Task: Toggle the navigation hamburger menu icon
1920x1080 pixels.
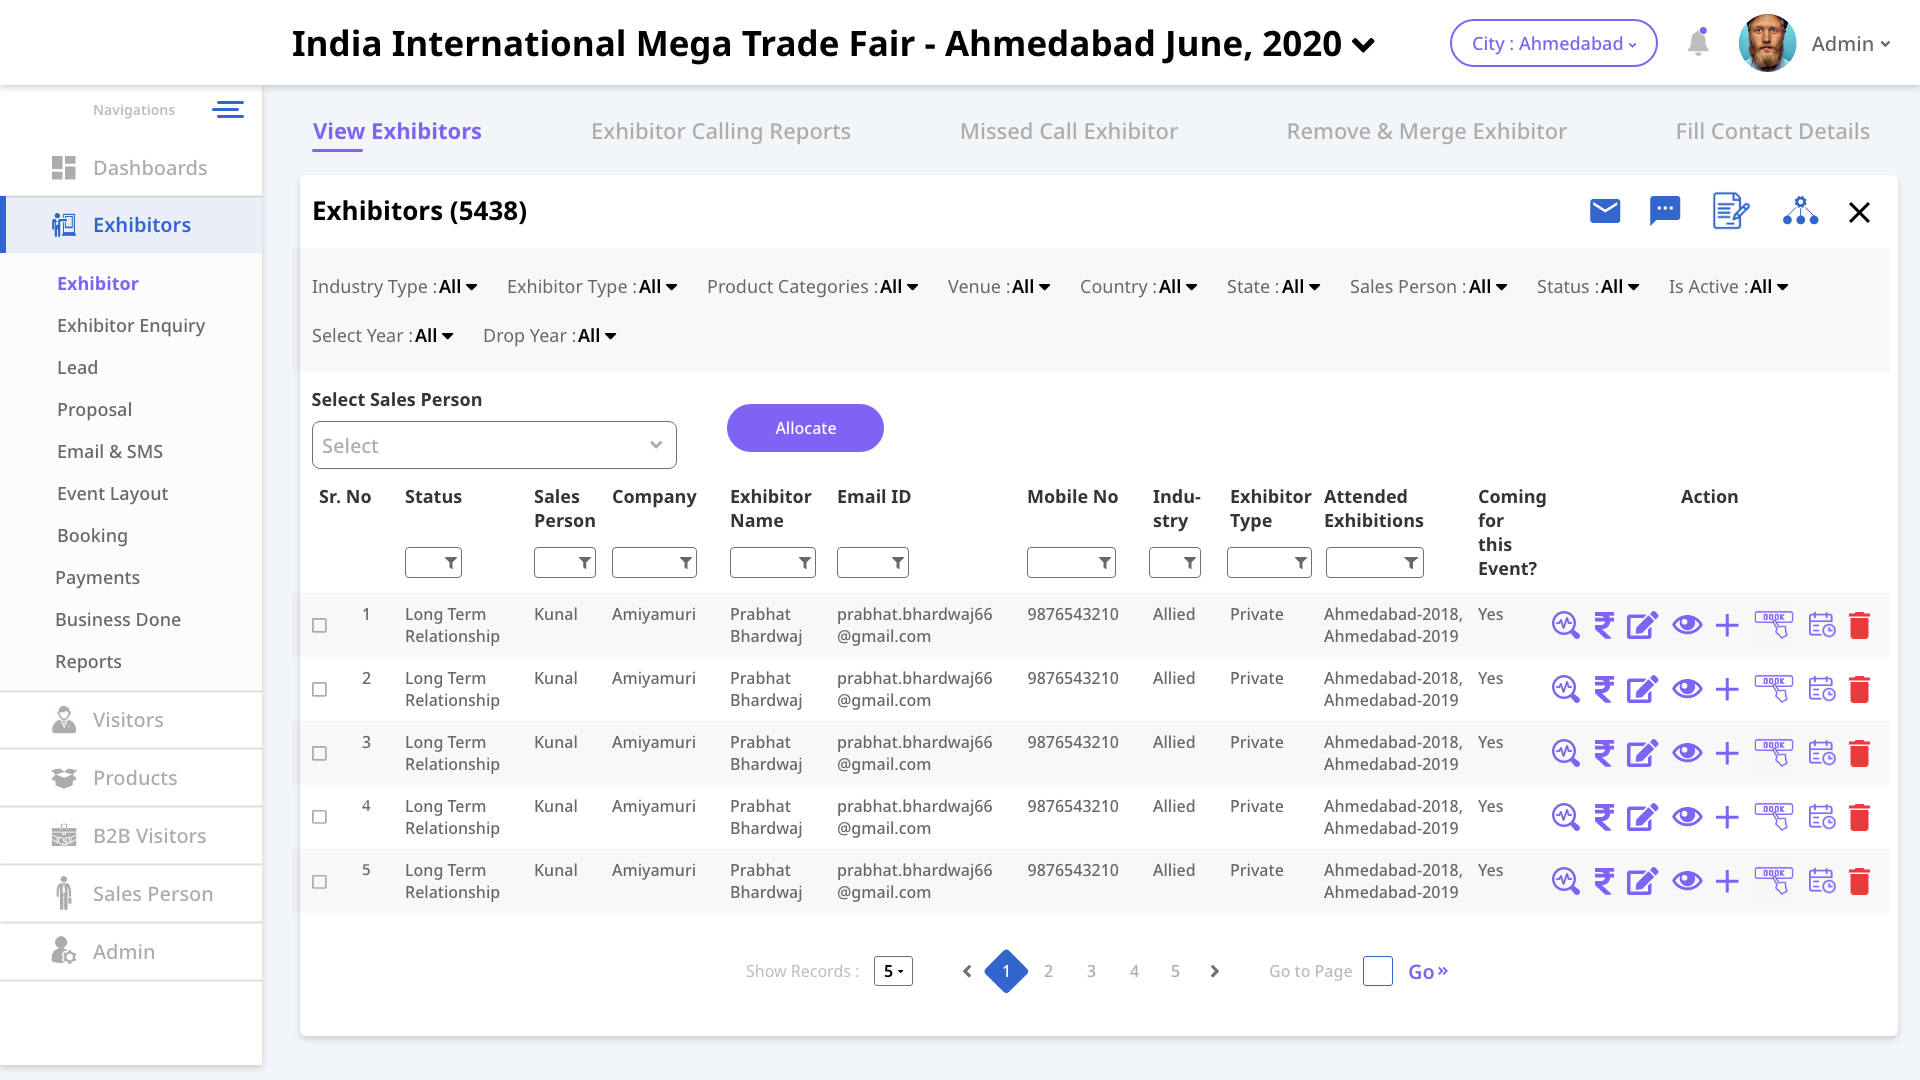Action: coord(228,110)
